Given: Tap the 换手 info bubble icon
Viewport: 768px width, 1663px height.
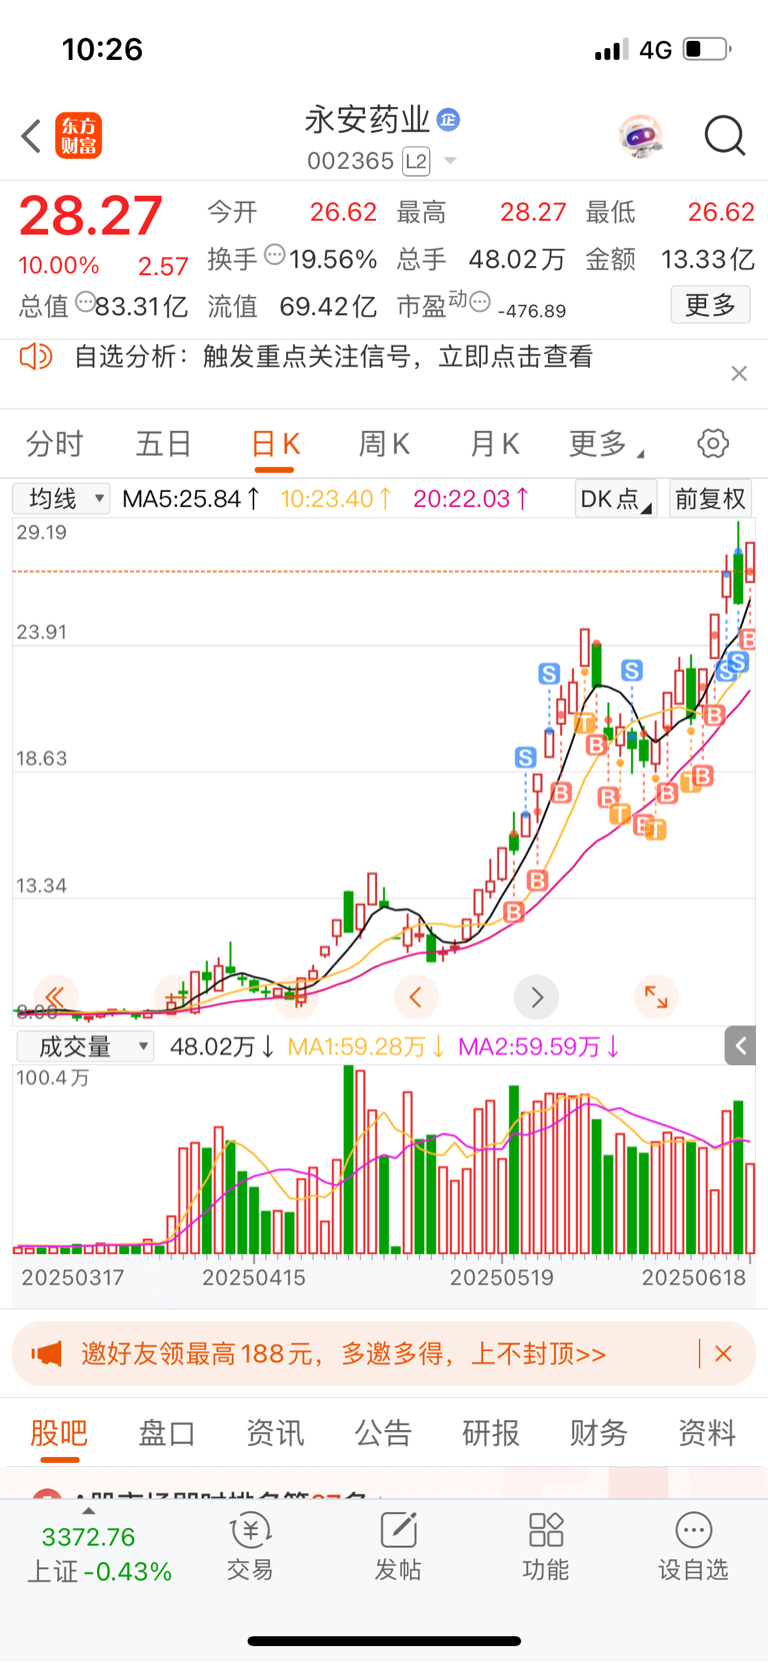Looking at the screenshot, I should (x=274, y=255).
